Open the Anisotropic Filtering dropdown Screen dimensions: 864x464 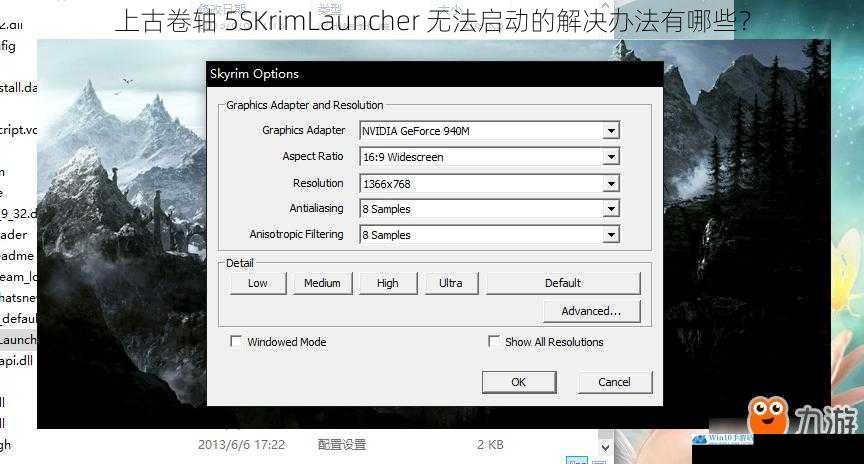[489, 235]
